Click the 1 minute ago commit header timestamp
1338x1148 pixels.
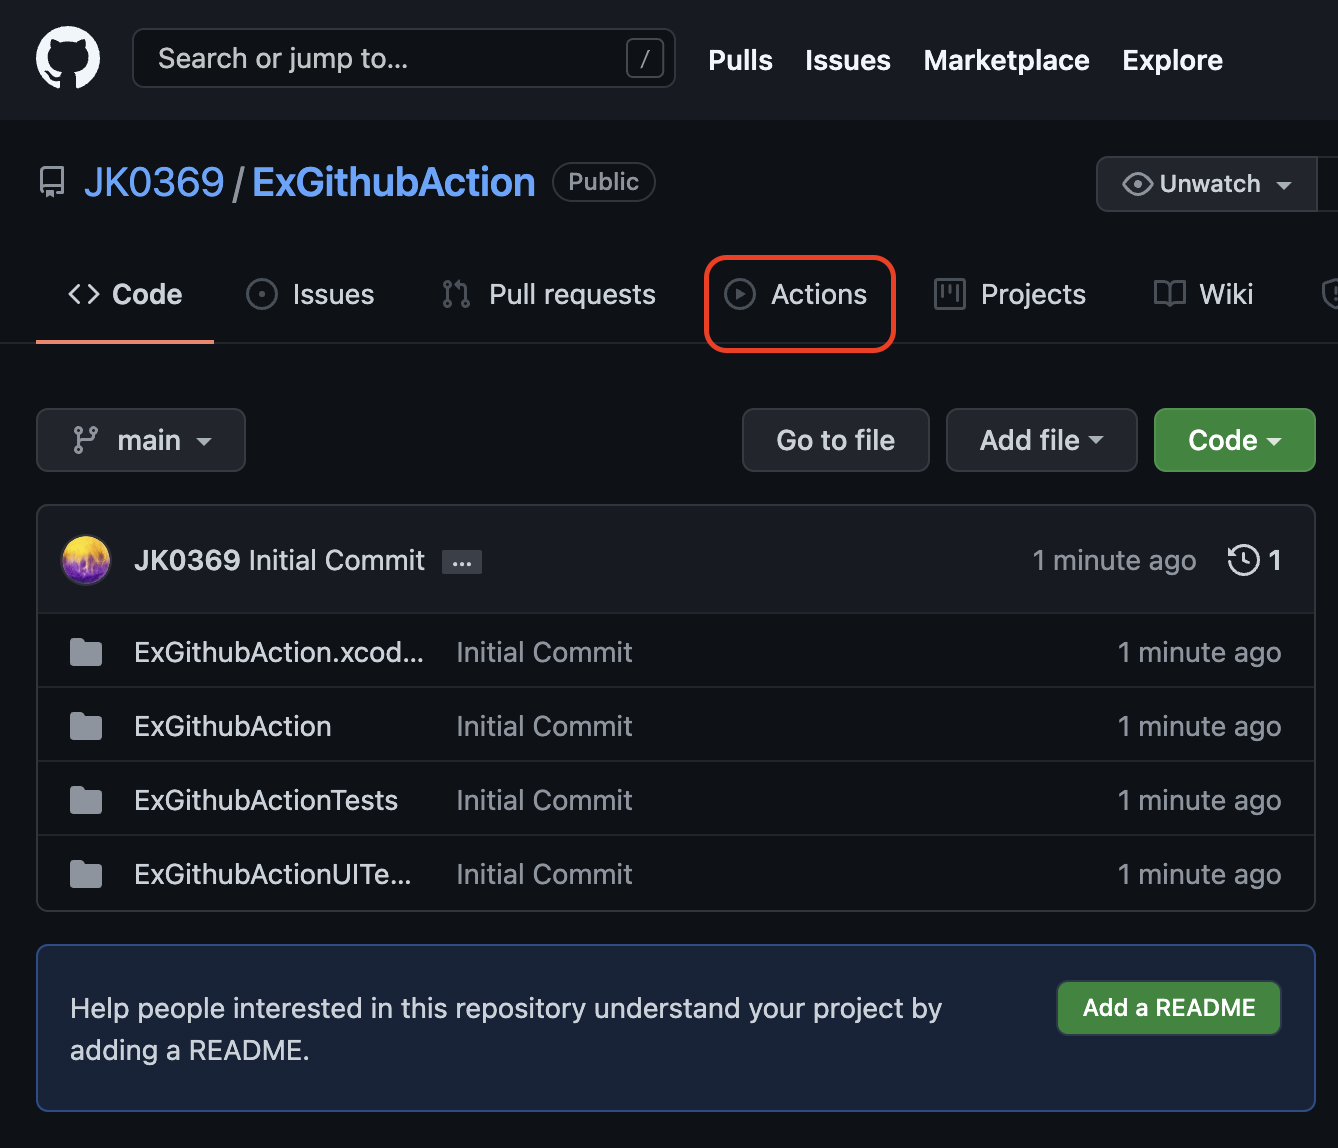click(x=1114, y=560)
